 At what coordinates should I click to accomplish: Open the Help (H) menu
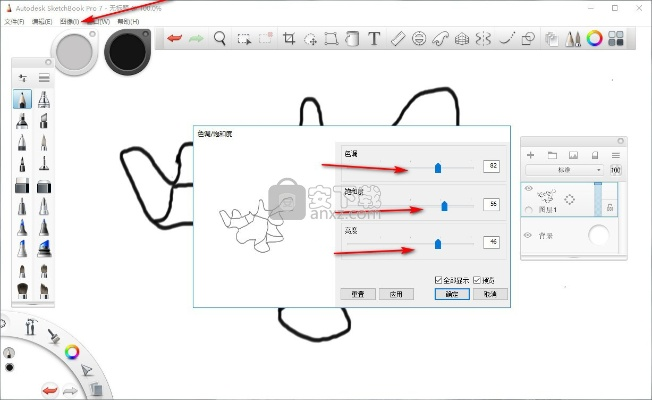[x=128, y=21]
